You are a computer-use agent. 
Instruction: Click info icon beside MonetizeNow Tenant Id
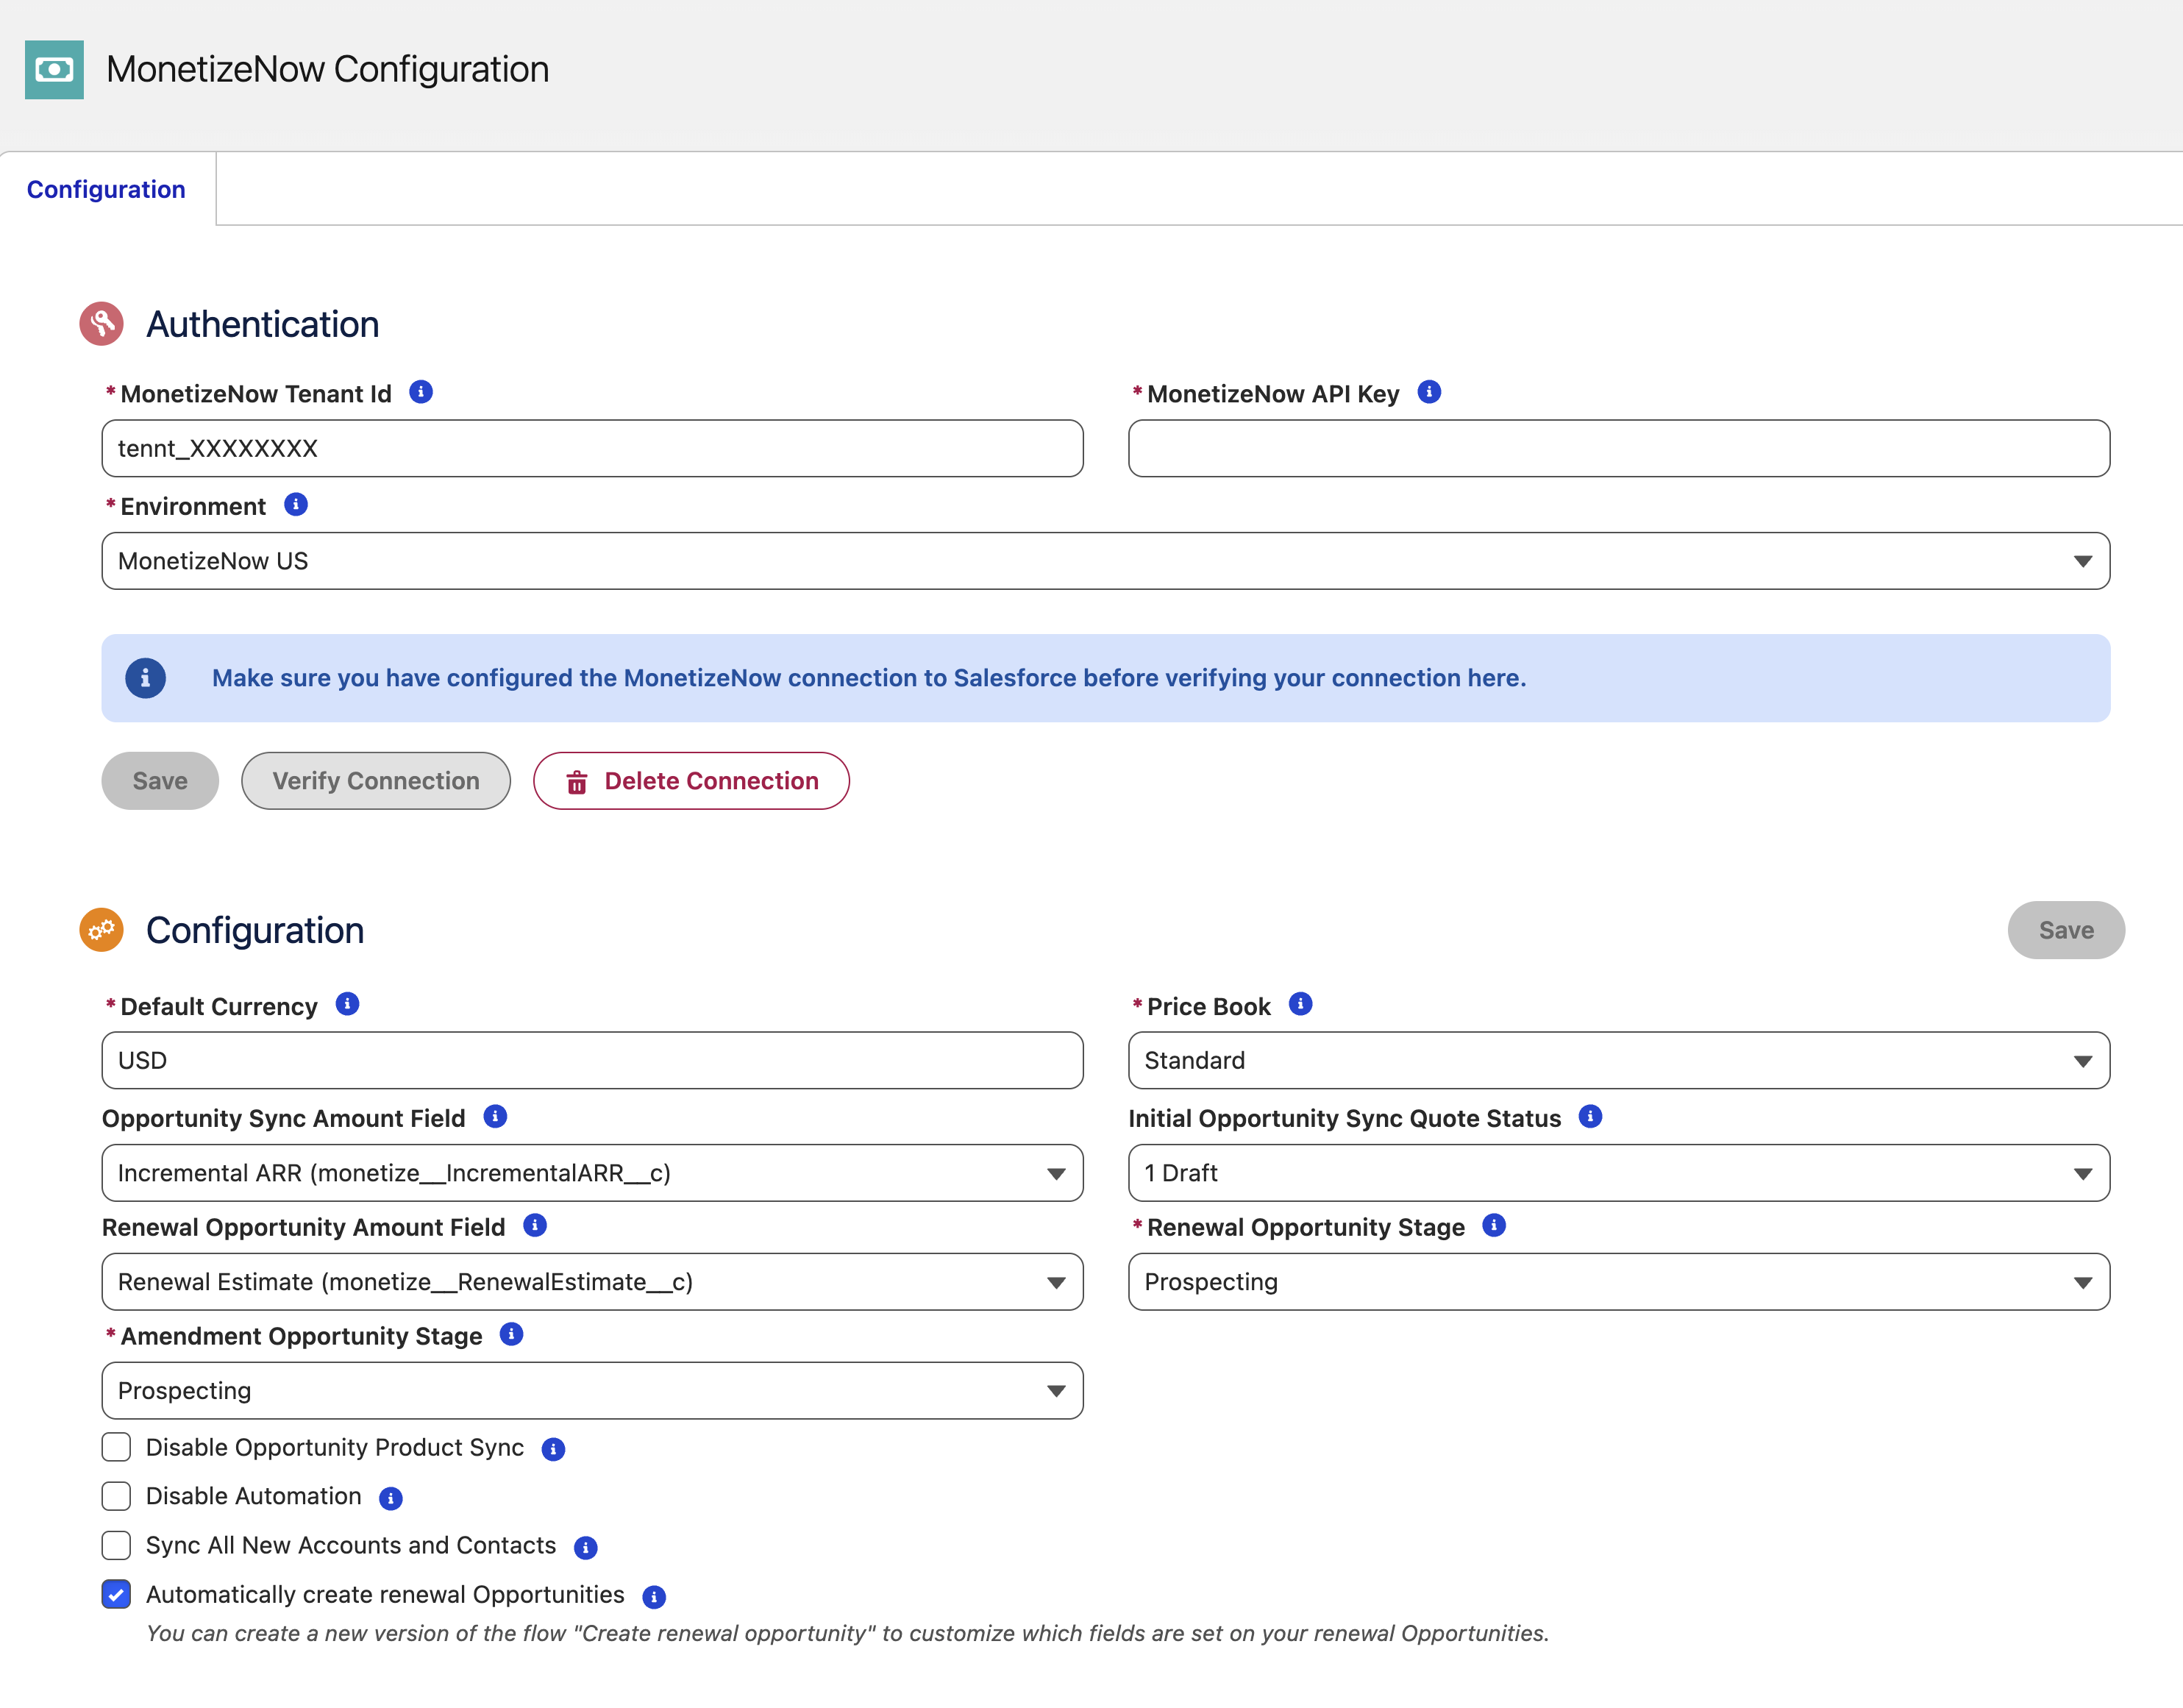421,392
